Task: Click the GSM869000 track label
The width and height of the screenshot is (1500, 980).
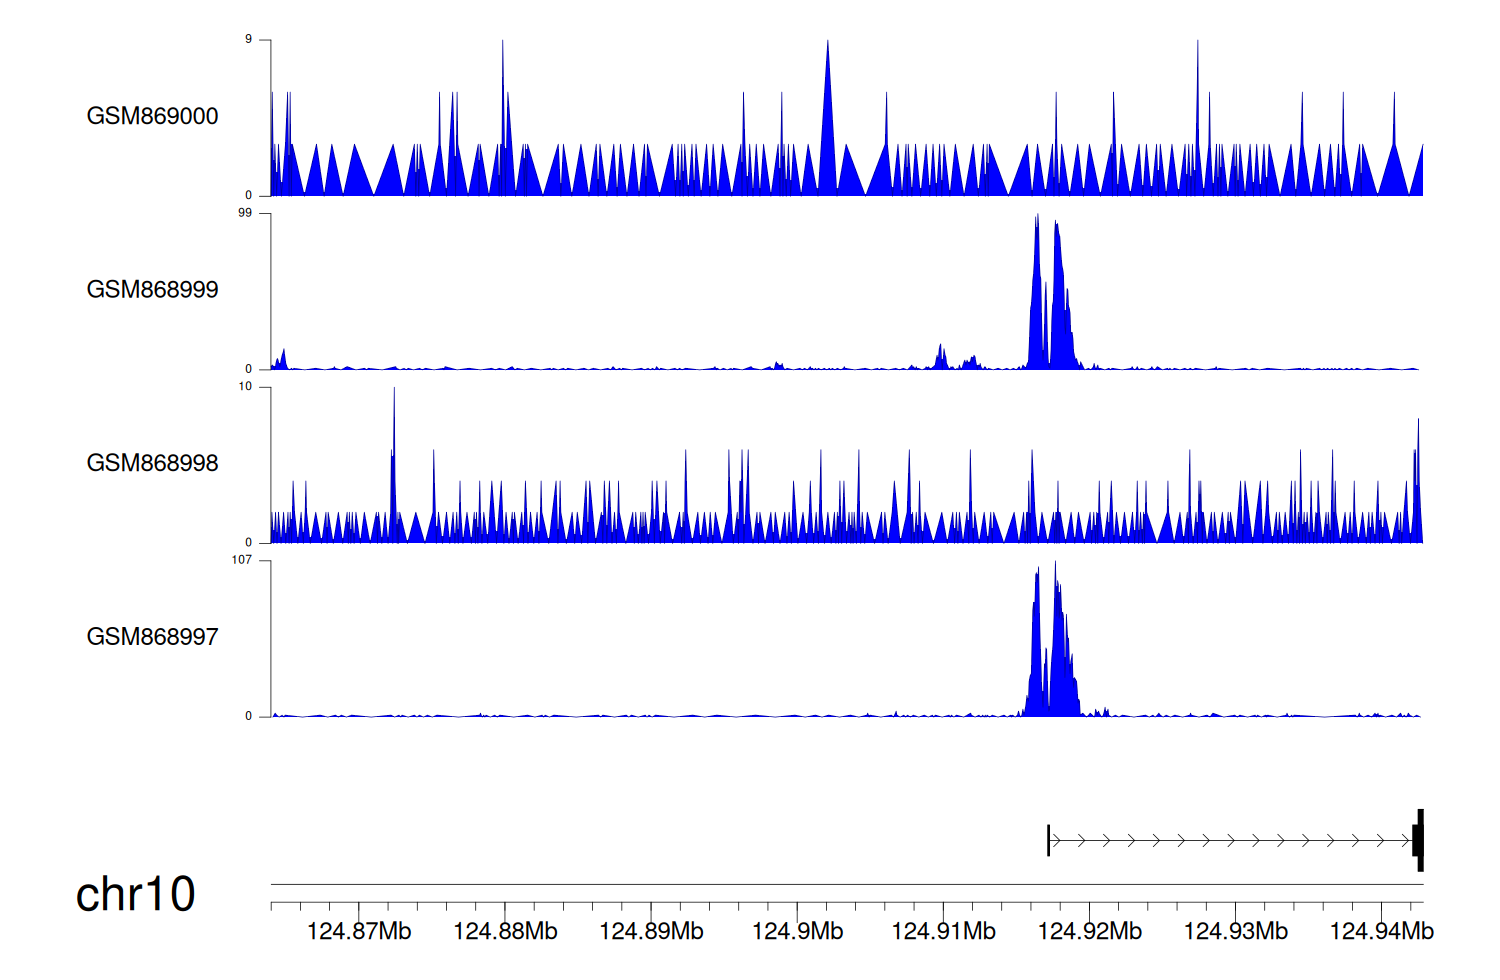Action: click(x=152, y=116)
